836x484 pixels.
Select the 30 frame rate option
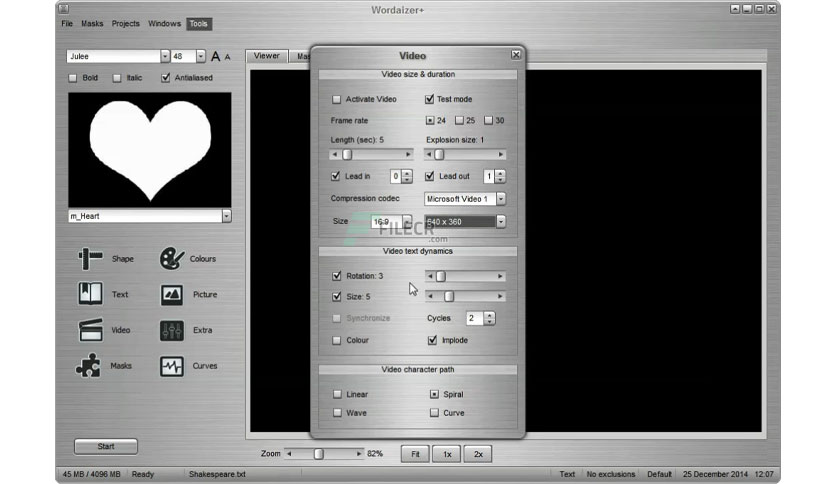pyautogui.click(x=488, y=120)
